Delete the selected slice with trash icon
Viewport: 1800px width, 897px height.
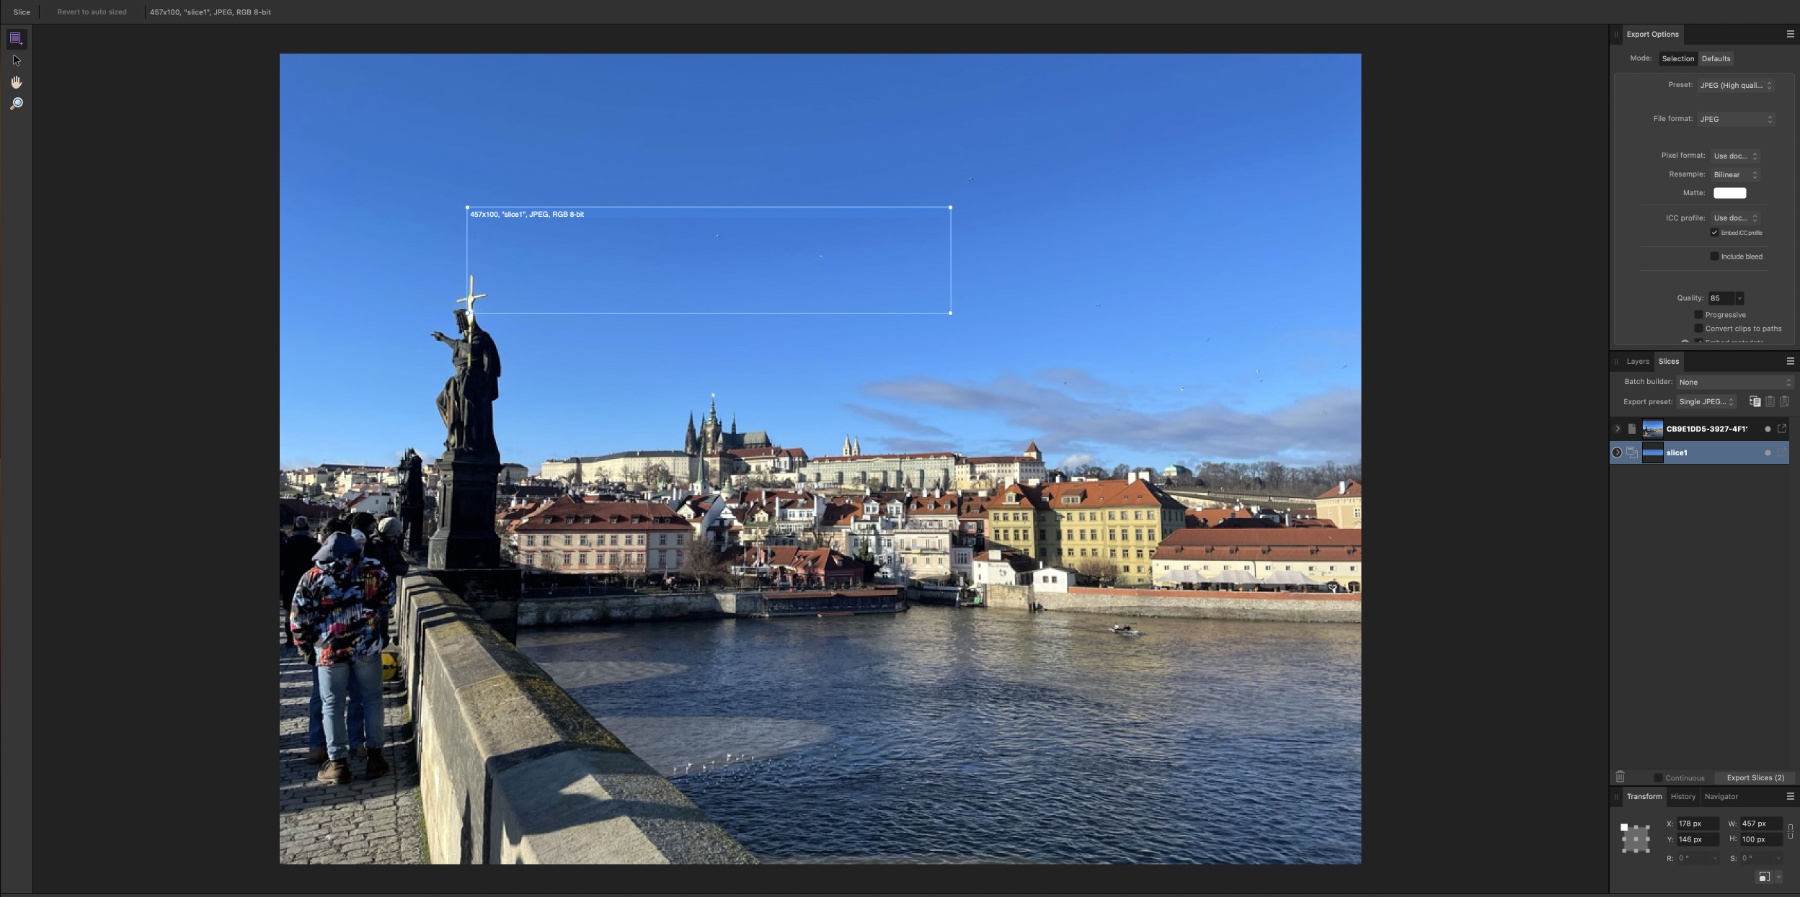tap(1620, 777)
